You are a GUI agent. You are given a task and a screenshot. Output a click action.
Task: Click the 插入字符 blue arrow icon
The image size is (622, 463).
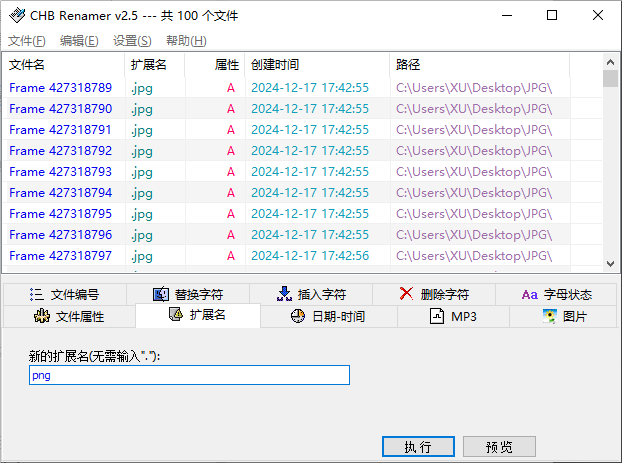coord(284,294)
